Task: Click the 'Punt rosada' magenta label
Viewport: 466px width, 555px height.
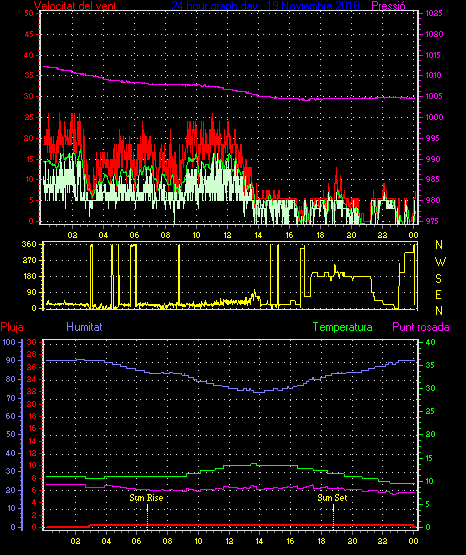Action: coord(421,327)
